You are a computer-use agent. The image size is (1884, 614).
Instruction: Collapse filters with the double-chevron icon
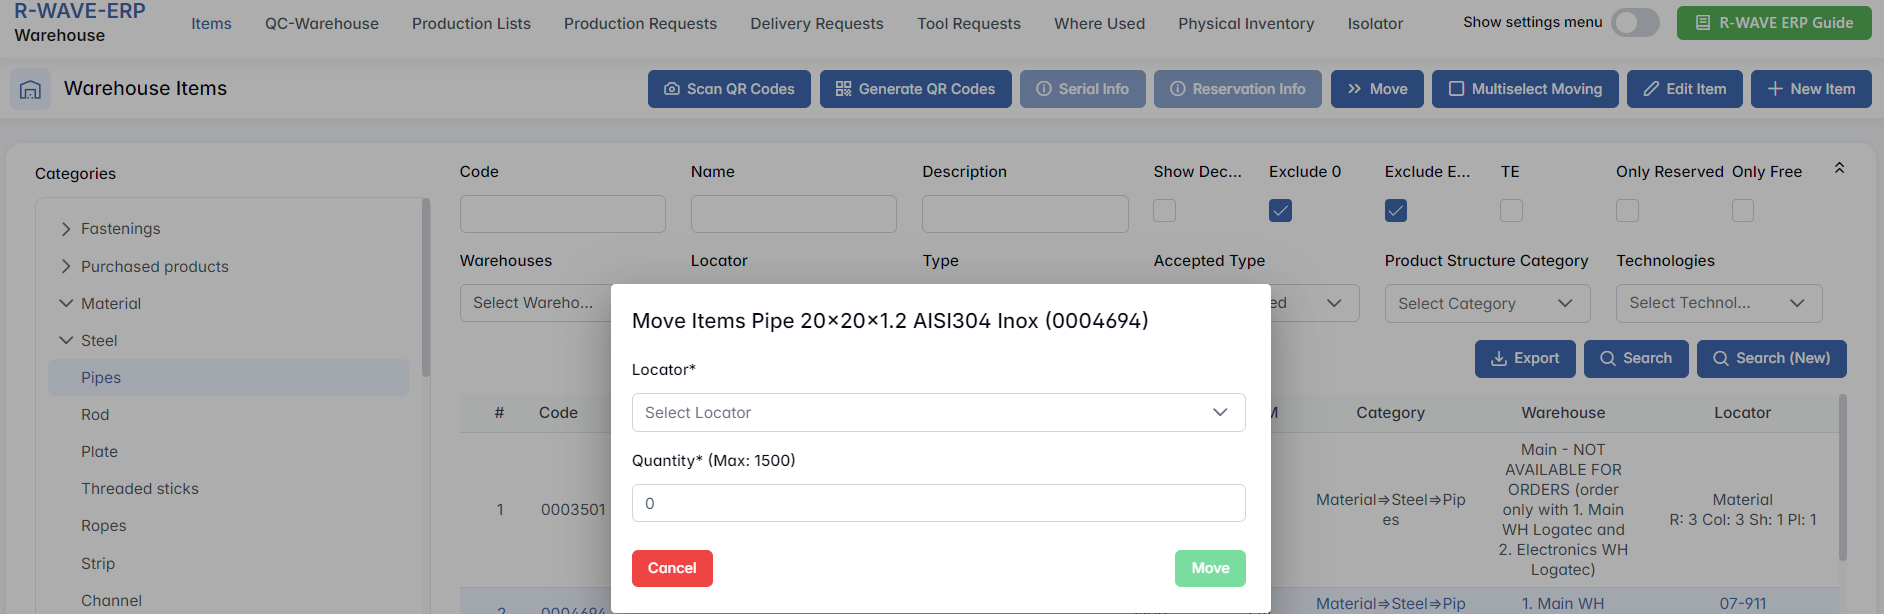[x=1839, y=168]
